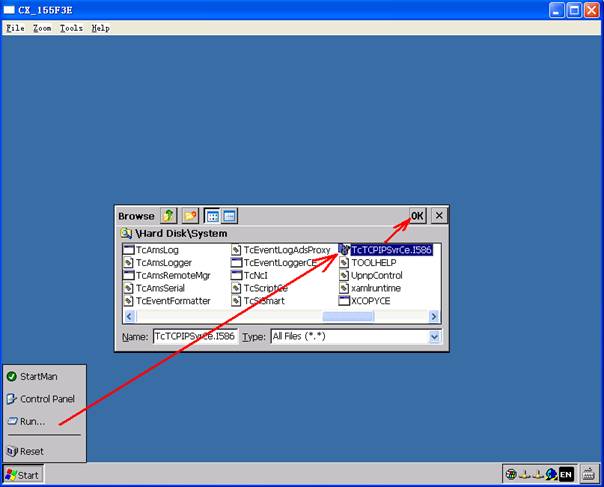This screenshot has height=487, width=604.
Task: Open the Zoom menu
Action: [x=42, y=28]
